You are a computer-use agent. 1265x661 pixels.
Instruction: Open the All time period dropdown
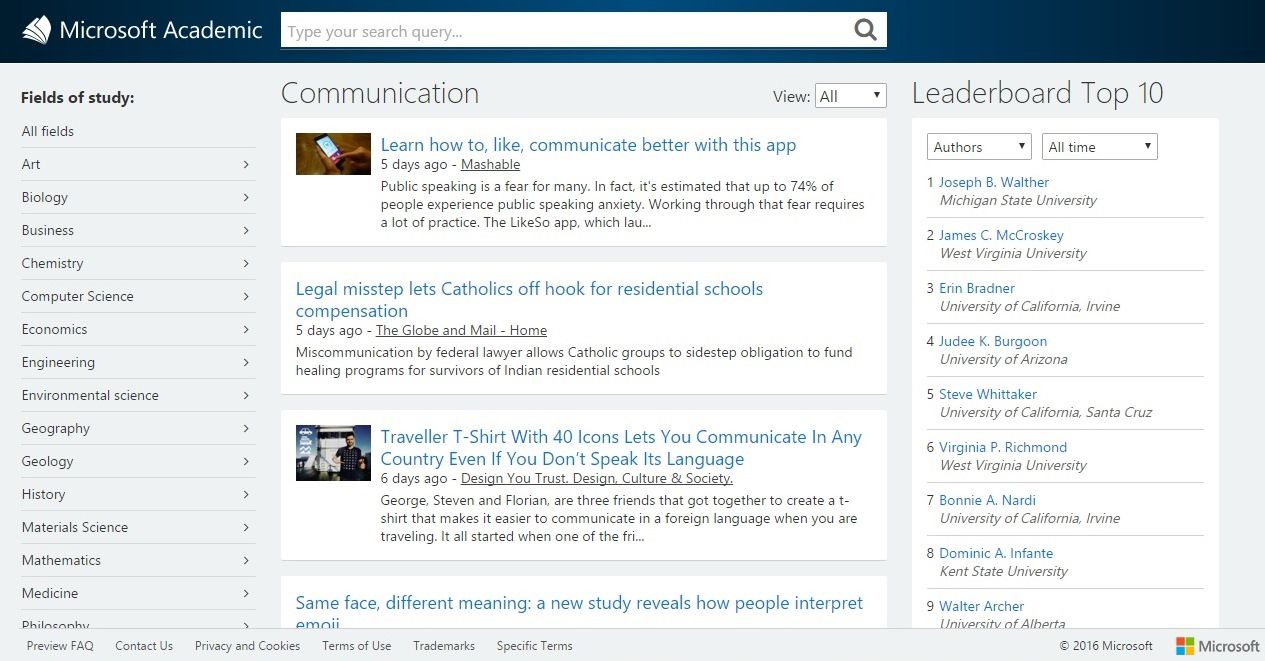1099,147
